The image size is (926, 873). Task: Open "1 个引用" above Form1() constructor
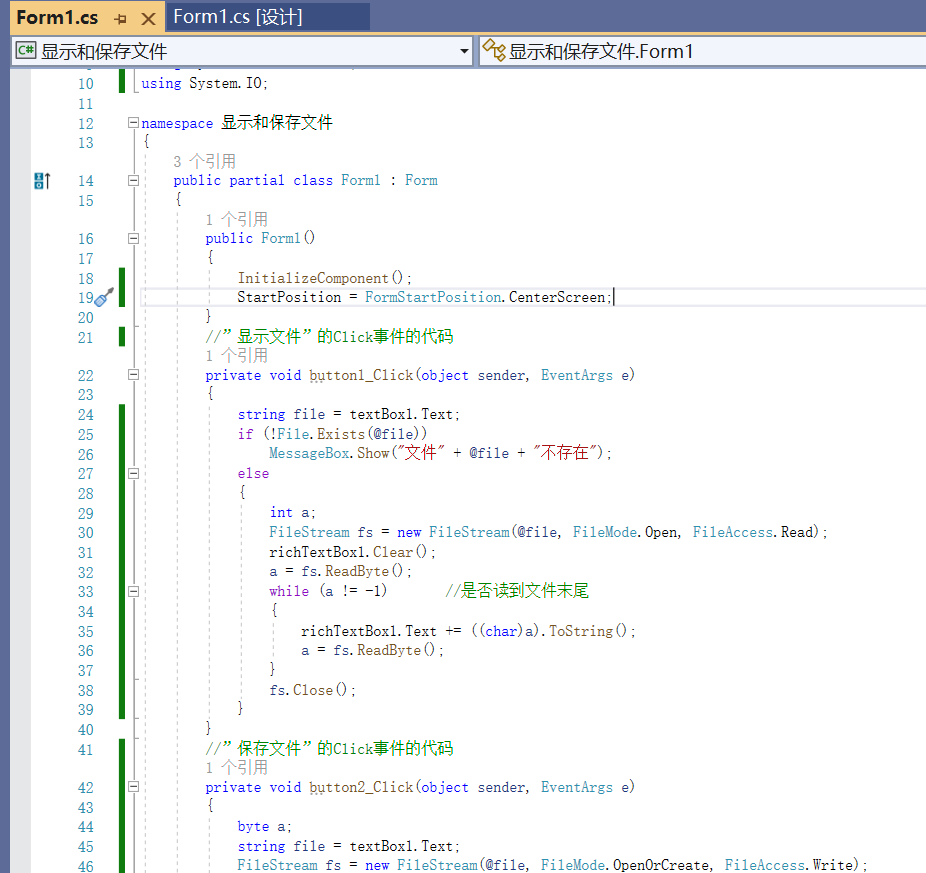click(x=236, y=219)
